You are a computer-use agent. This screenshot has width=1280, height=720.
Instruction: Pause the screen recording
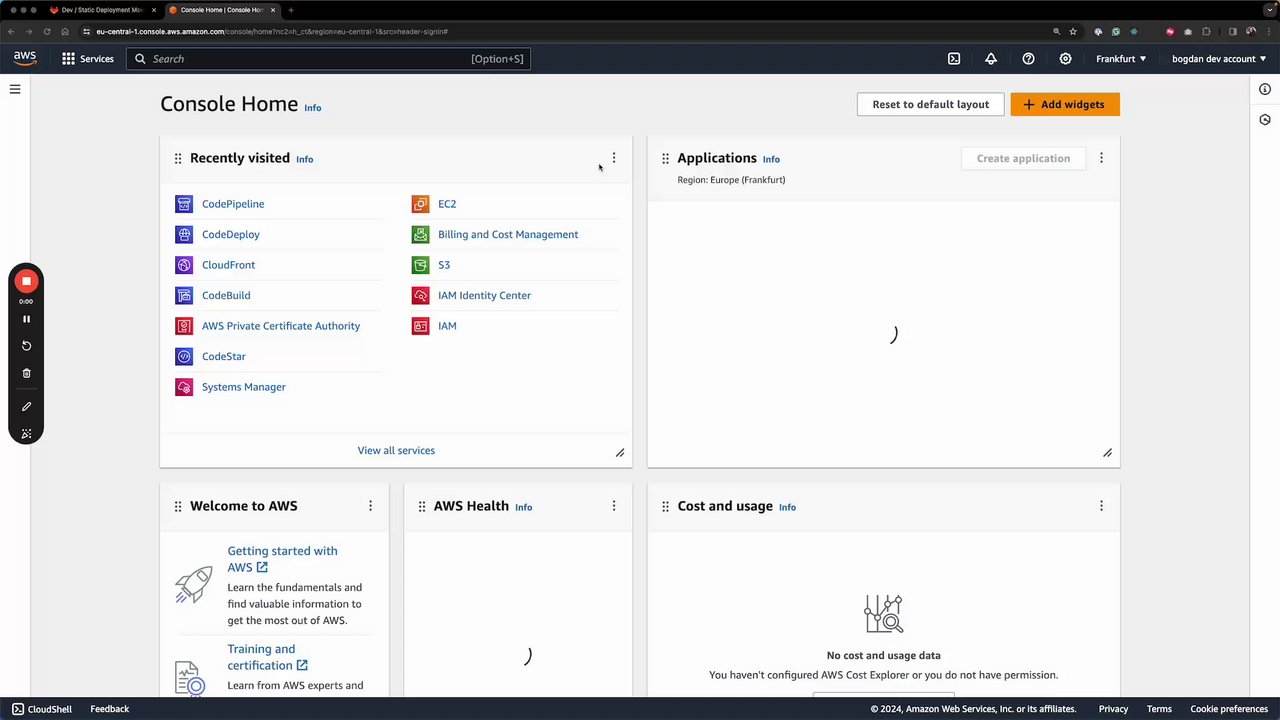coord(26,319)
